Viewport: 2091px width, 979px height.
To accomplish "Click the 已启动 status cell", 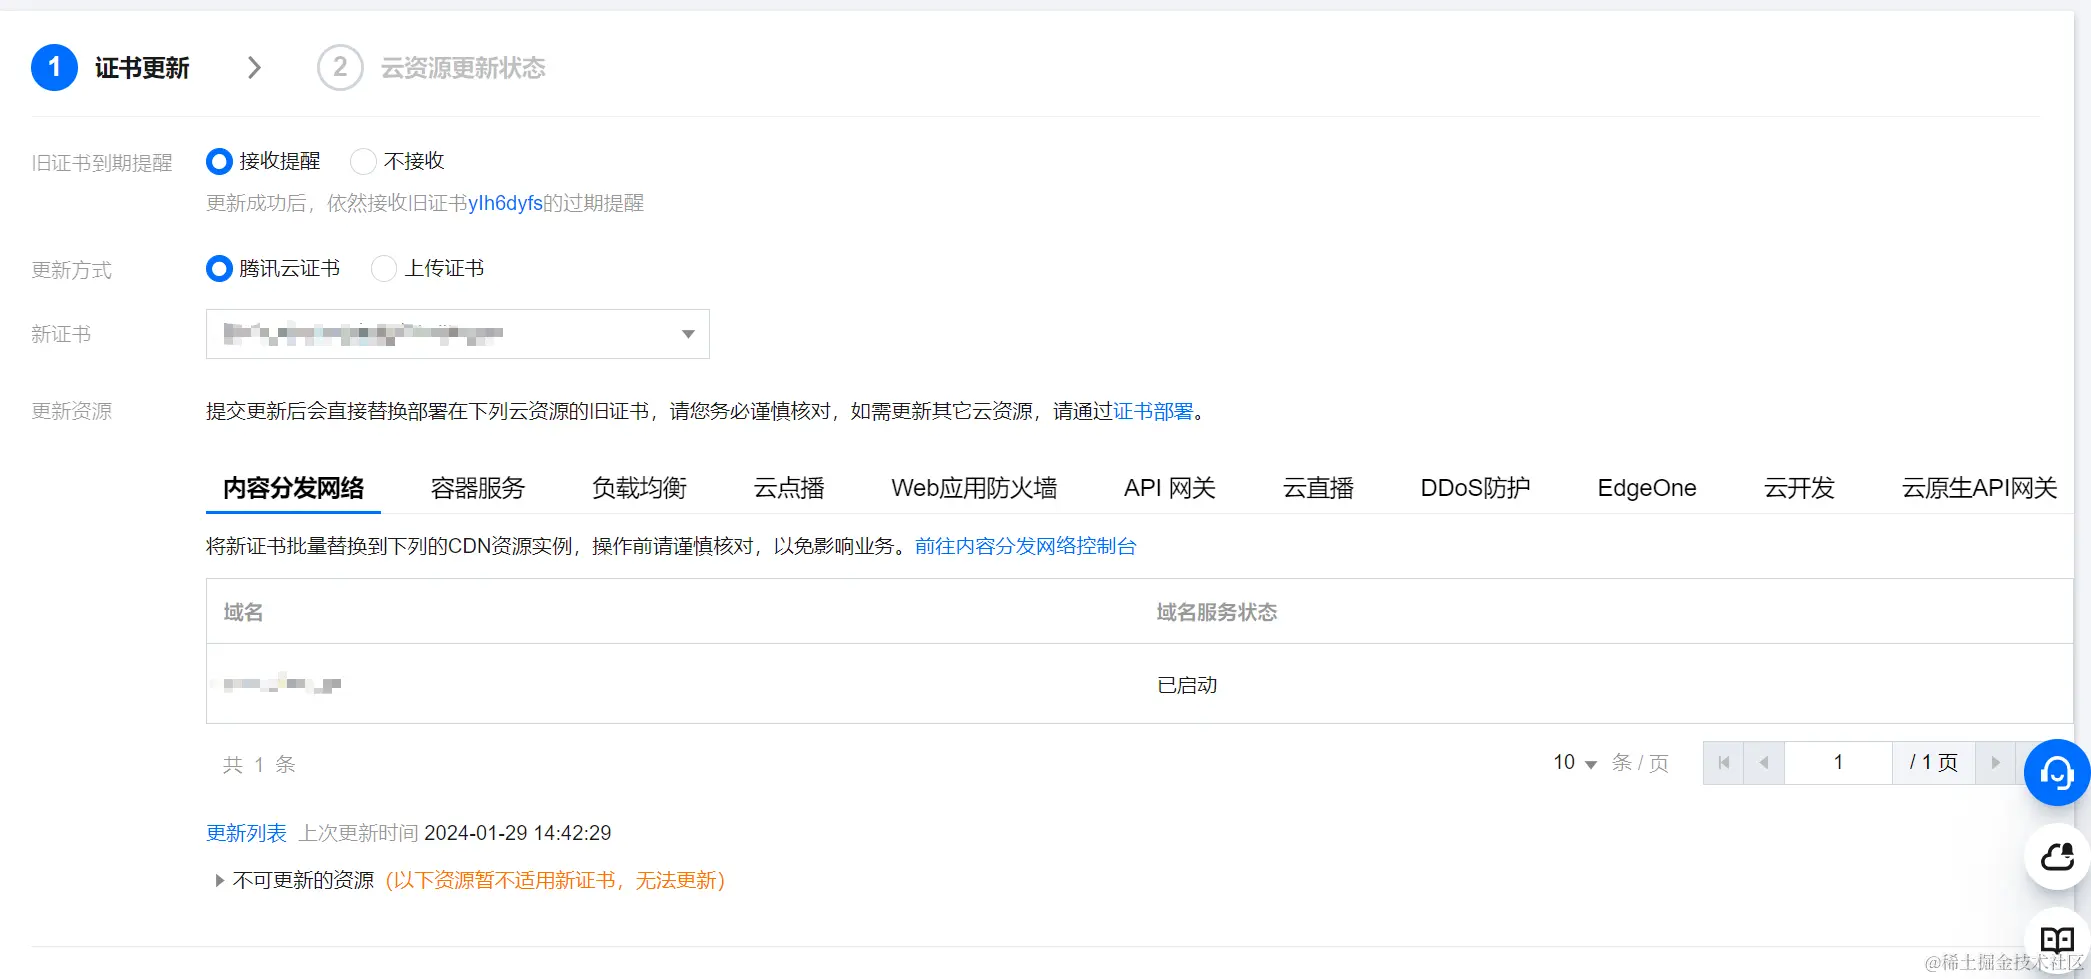I will pos(1187,685).
